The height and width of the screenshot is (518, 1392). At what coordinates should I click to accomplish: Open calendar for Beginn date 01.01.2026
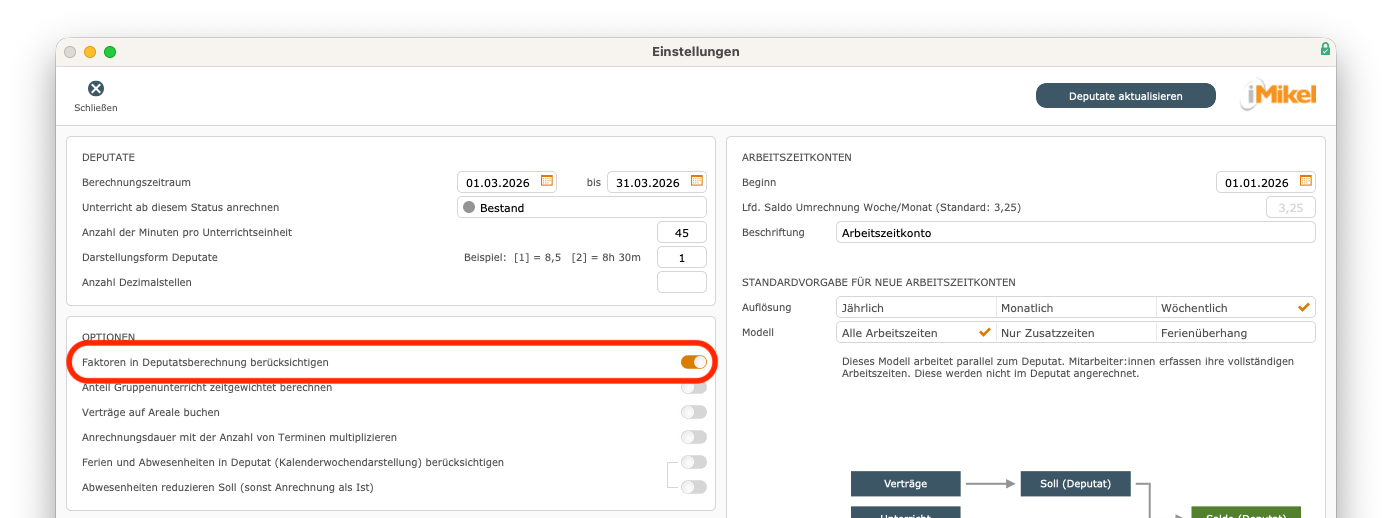coord(1306,181)
